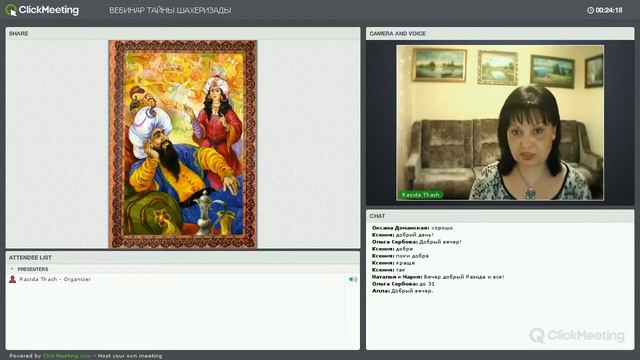Image resolution: width=640 pixels, height=360 pixels.
Task: Click the Ксения: так chat message
Action: (x=388, y=270)
